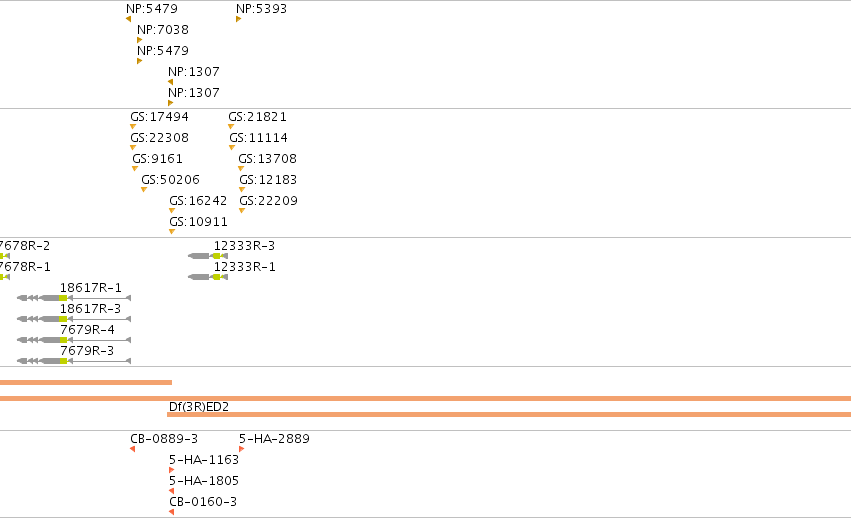Open the 12333R-1 RNAi label
851x518 pixels.
point(244,267)
